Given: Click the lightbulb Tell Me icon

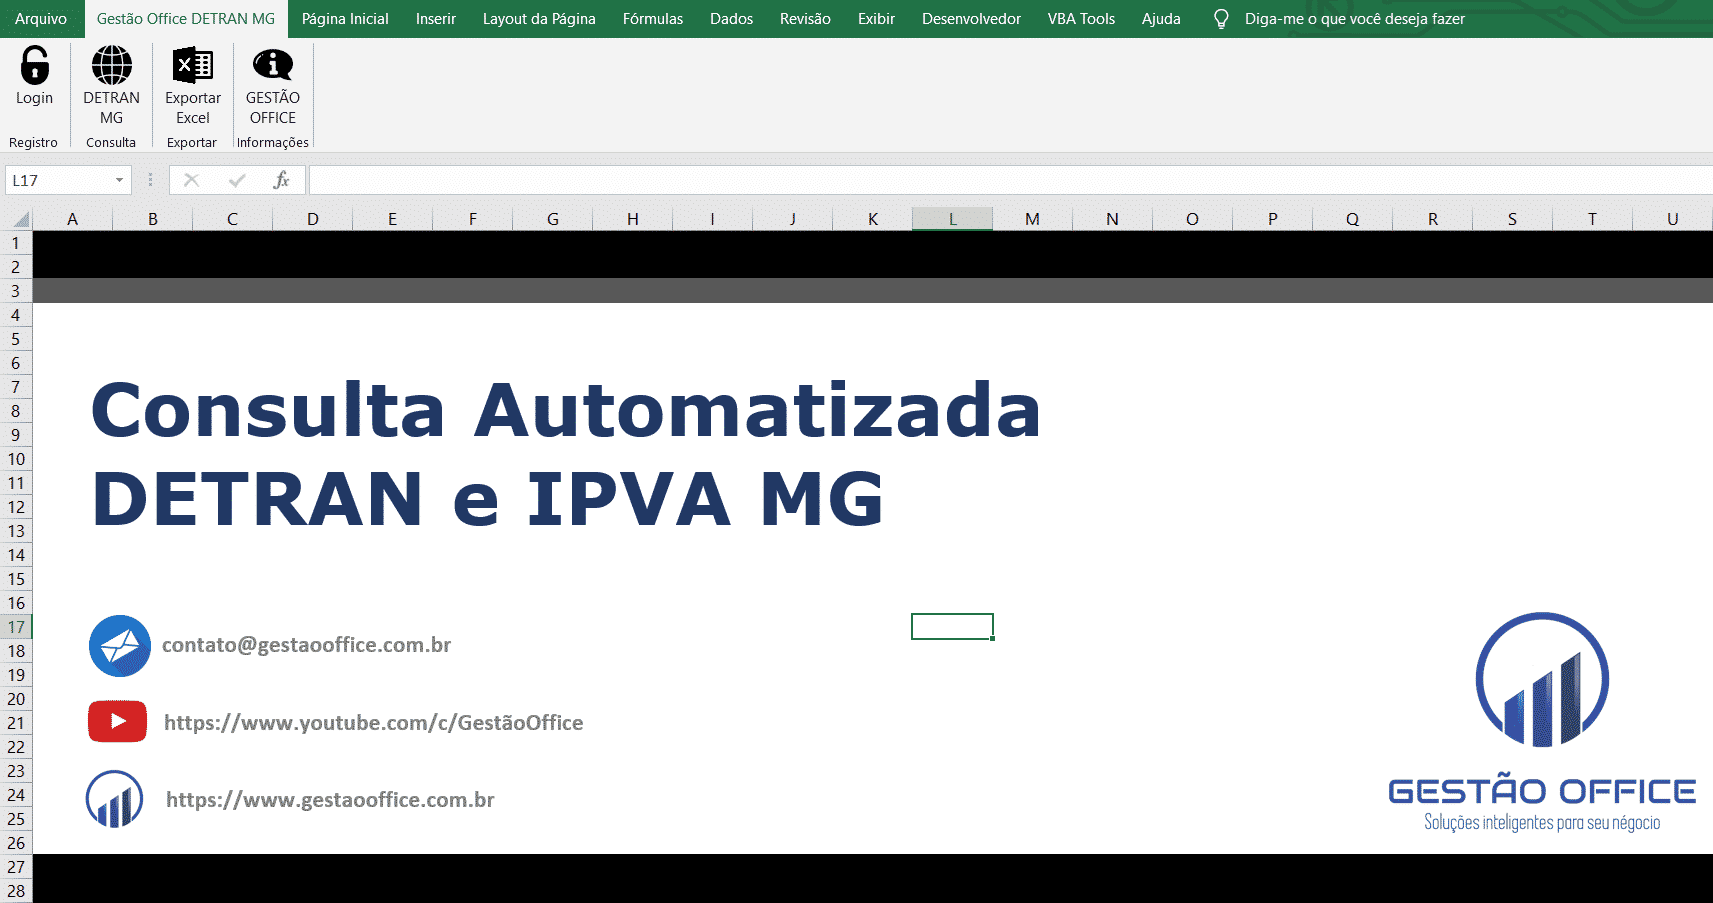Looking at the screenshot, I should click(x=1221, y=19).
